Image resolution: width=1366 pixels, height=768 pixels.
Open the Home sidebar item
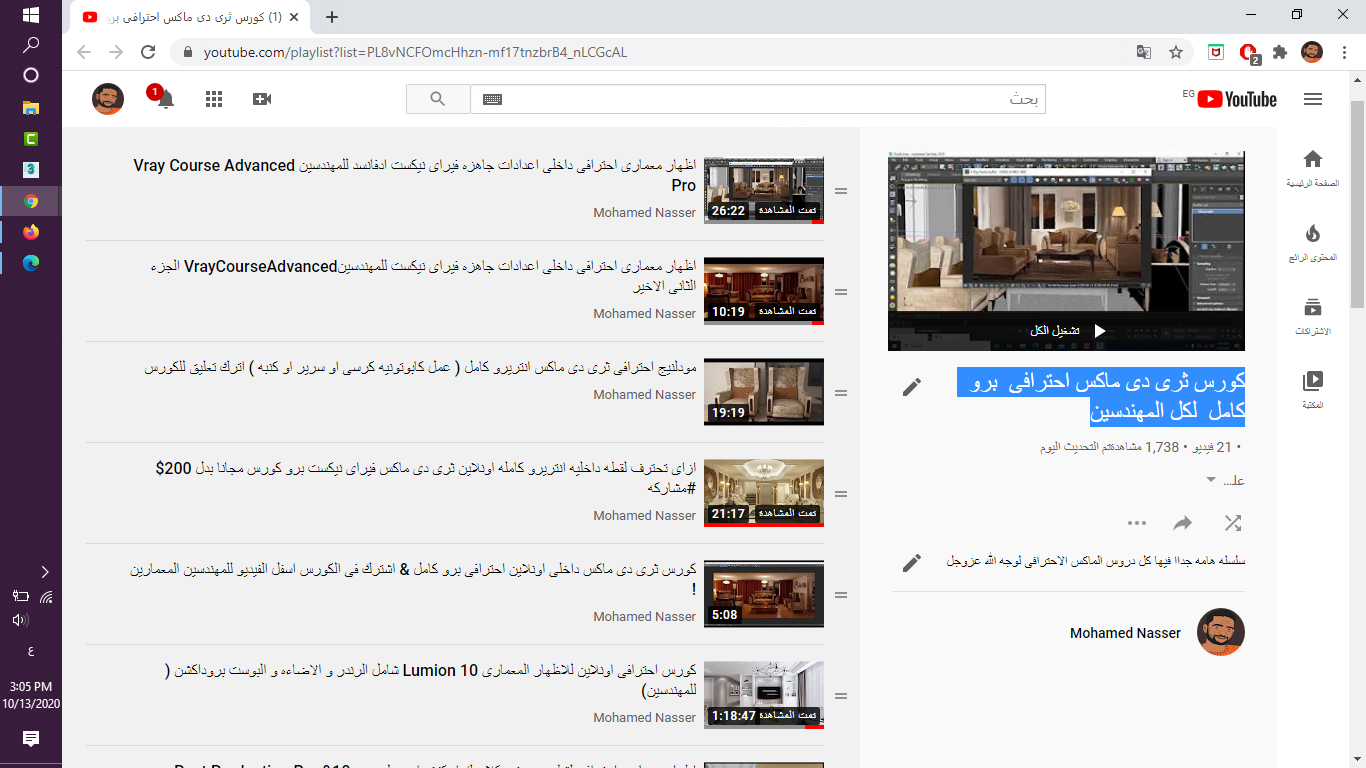(x=1313, y=168)
